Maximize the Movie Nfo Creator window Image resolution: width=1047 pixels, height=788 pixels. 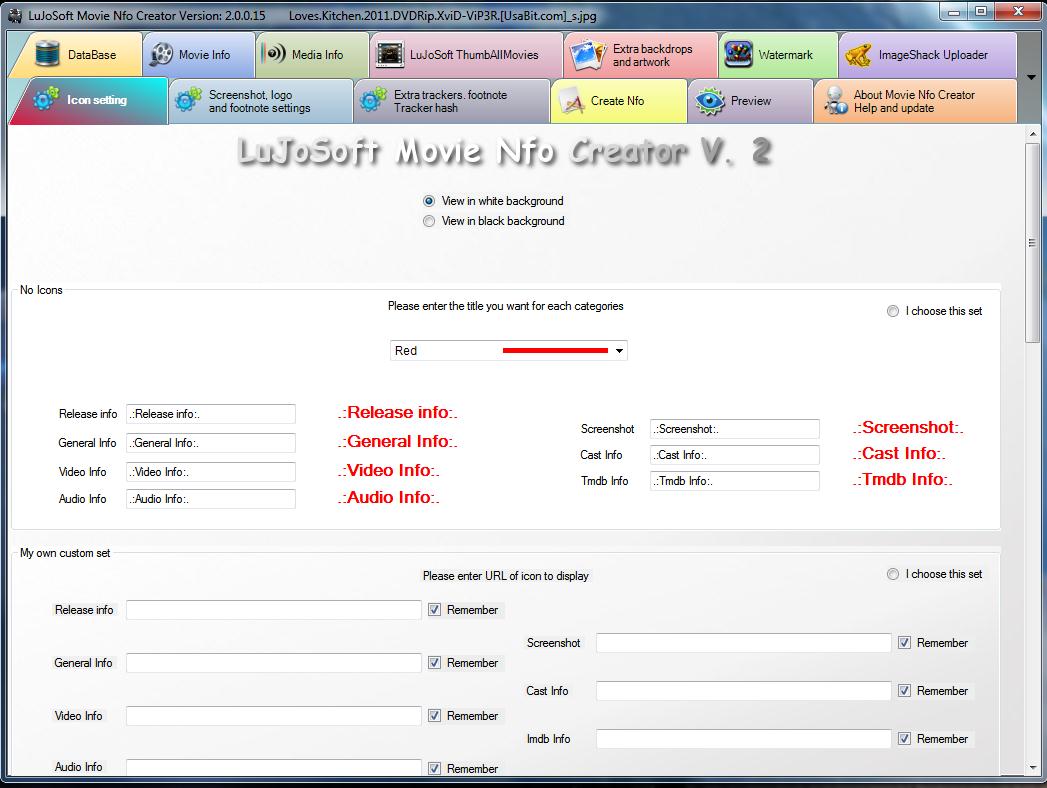coord(980,11)
